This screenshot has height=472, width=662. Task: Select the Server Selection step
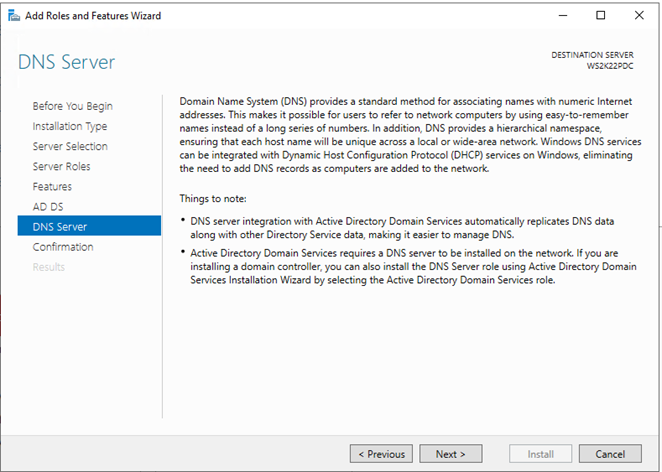pos(70,146)
